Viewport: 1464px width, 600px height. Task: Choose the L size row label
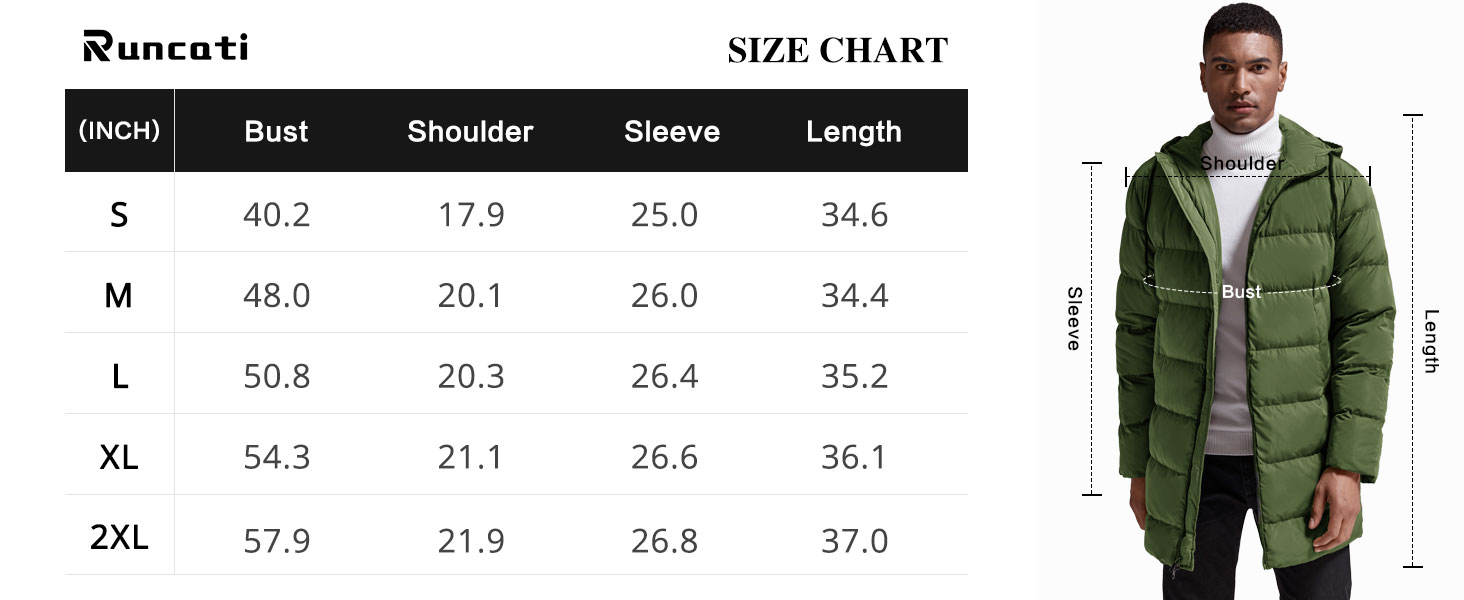click(119, 377)
